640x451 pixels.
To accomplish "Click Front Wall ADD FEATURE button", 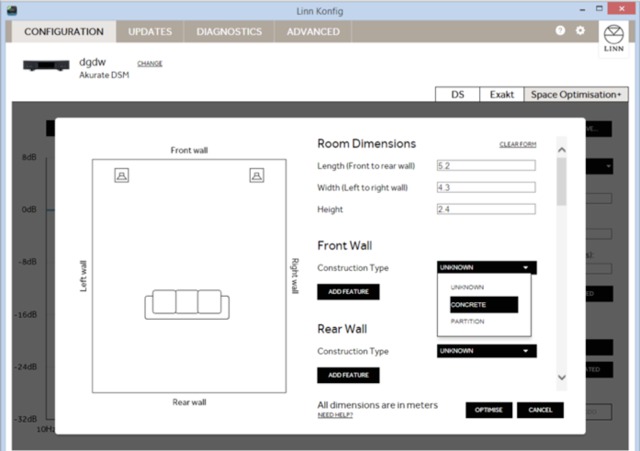I will coord(348,292).
